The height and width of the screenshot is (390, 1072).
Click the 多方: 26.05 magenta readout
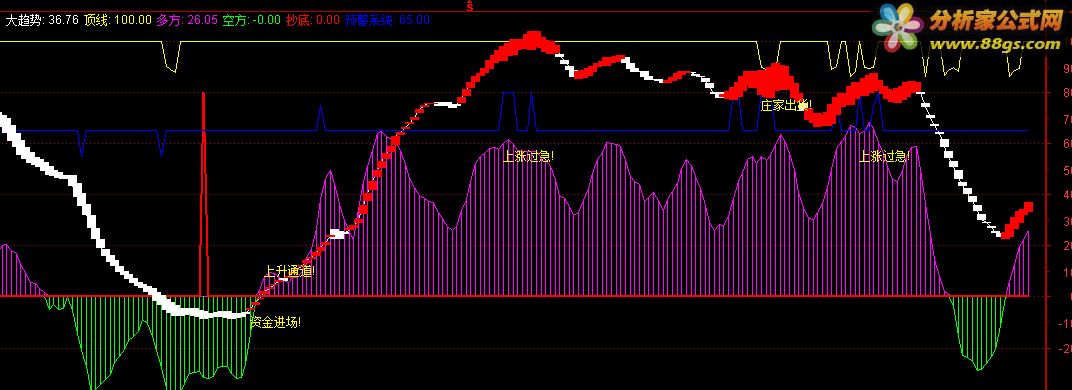(x=187, y=20)
